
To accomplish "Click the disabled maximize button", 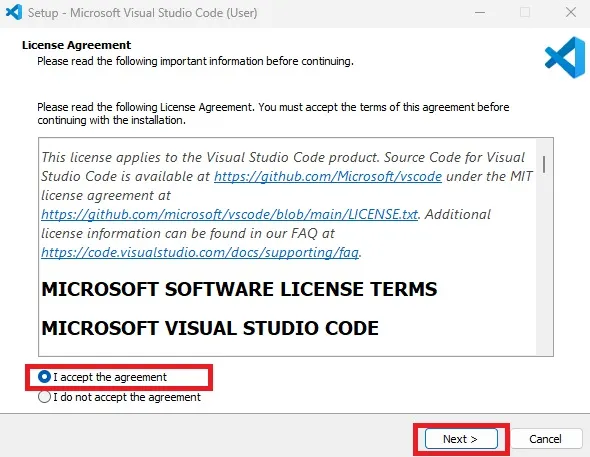I will [x=525, y=12].
